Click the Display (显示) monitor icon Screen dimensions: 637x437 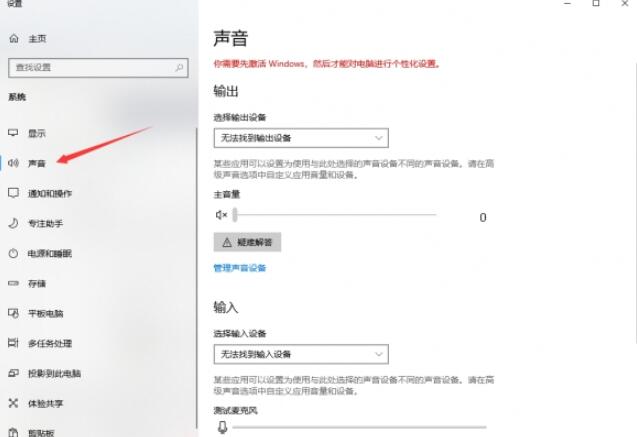13,133
